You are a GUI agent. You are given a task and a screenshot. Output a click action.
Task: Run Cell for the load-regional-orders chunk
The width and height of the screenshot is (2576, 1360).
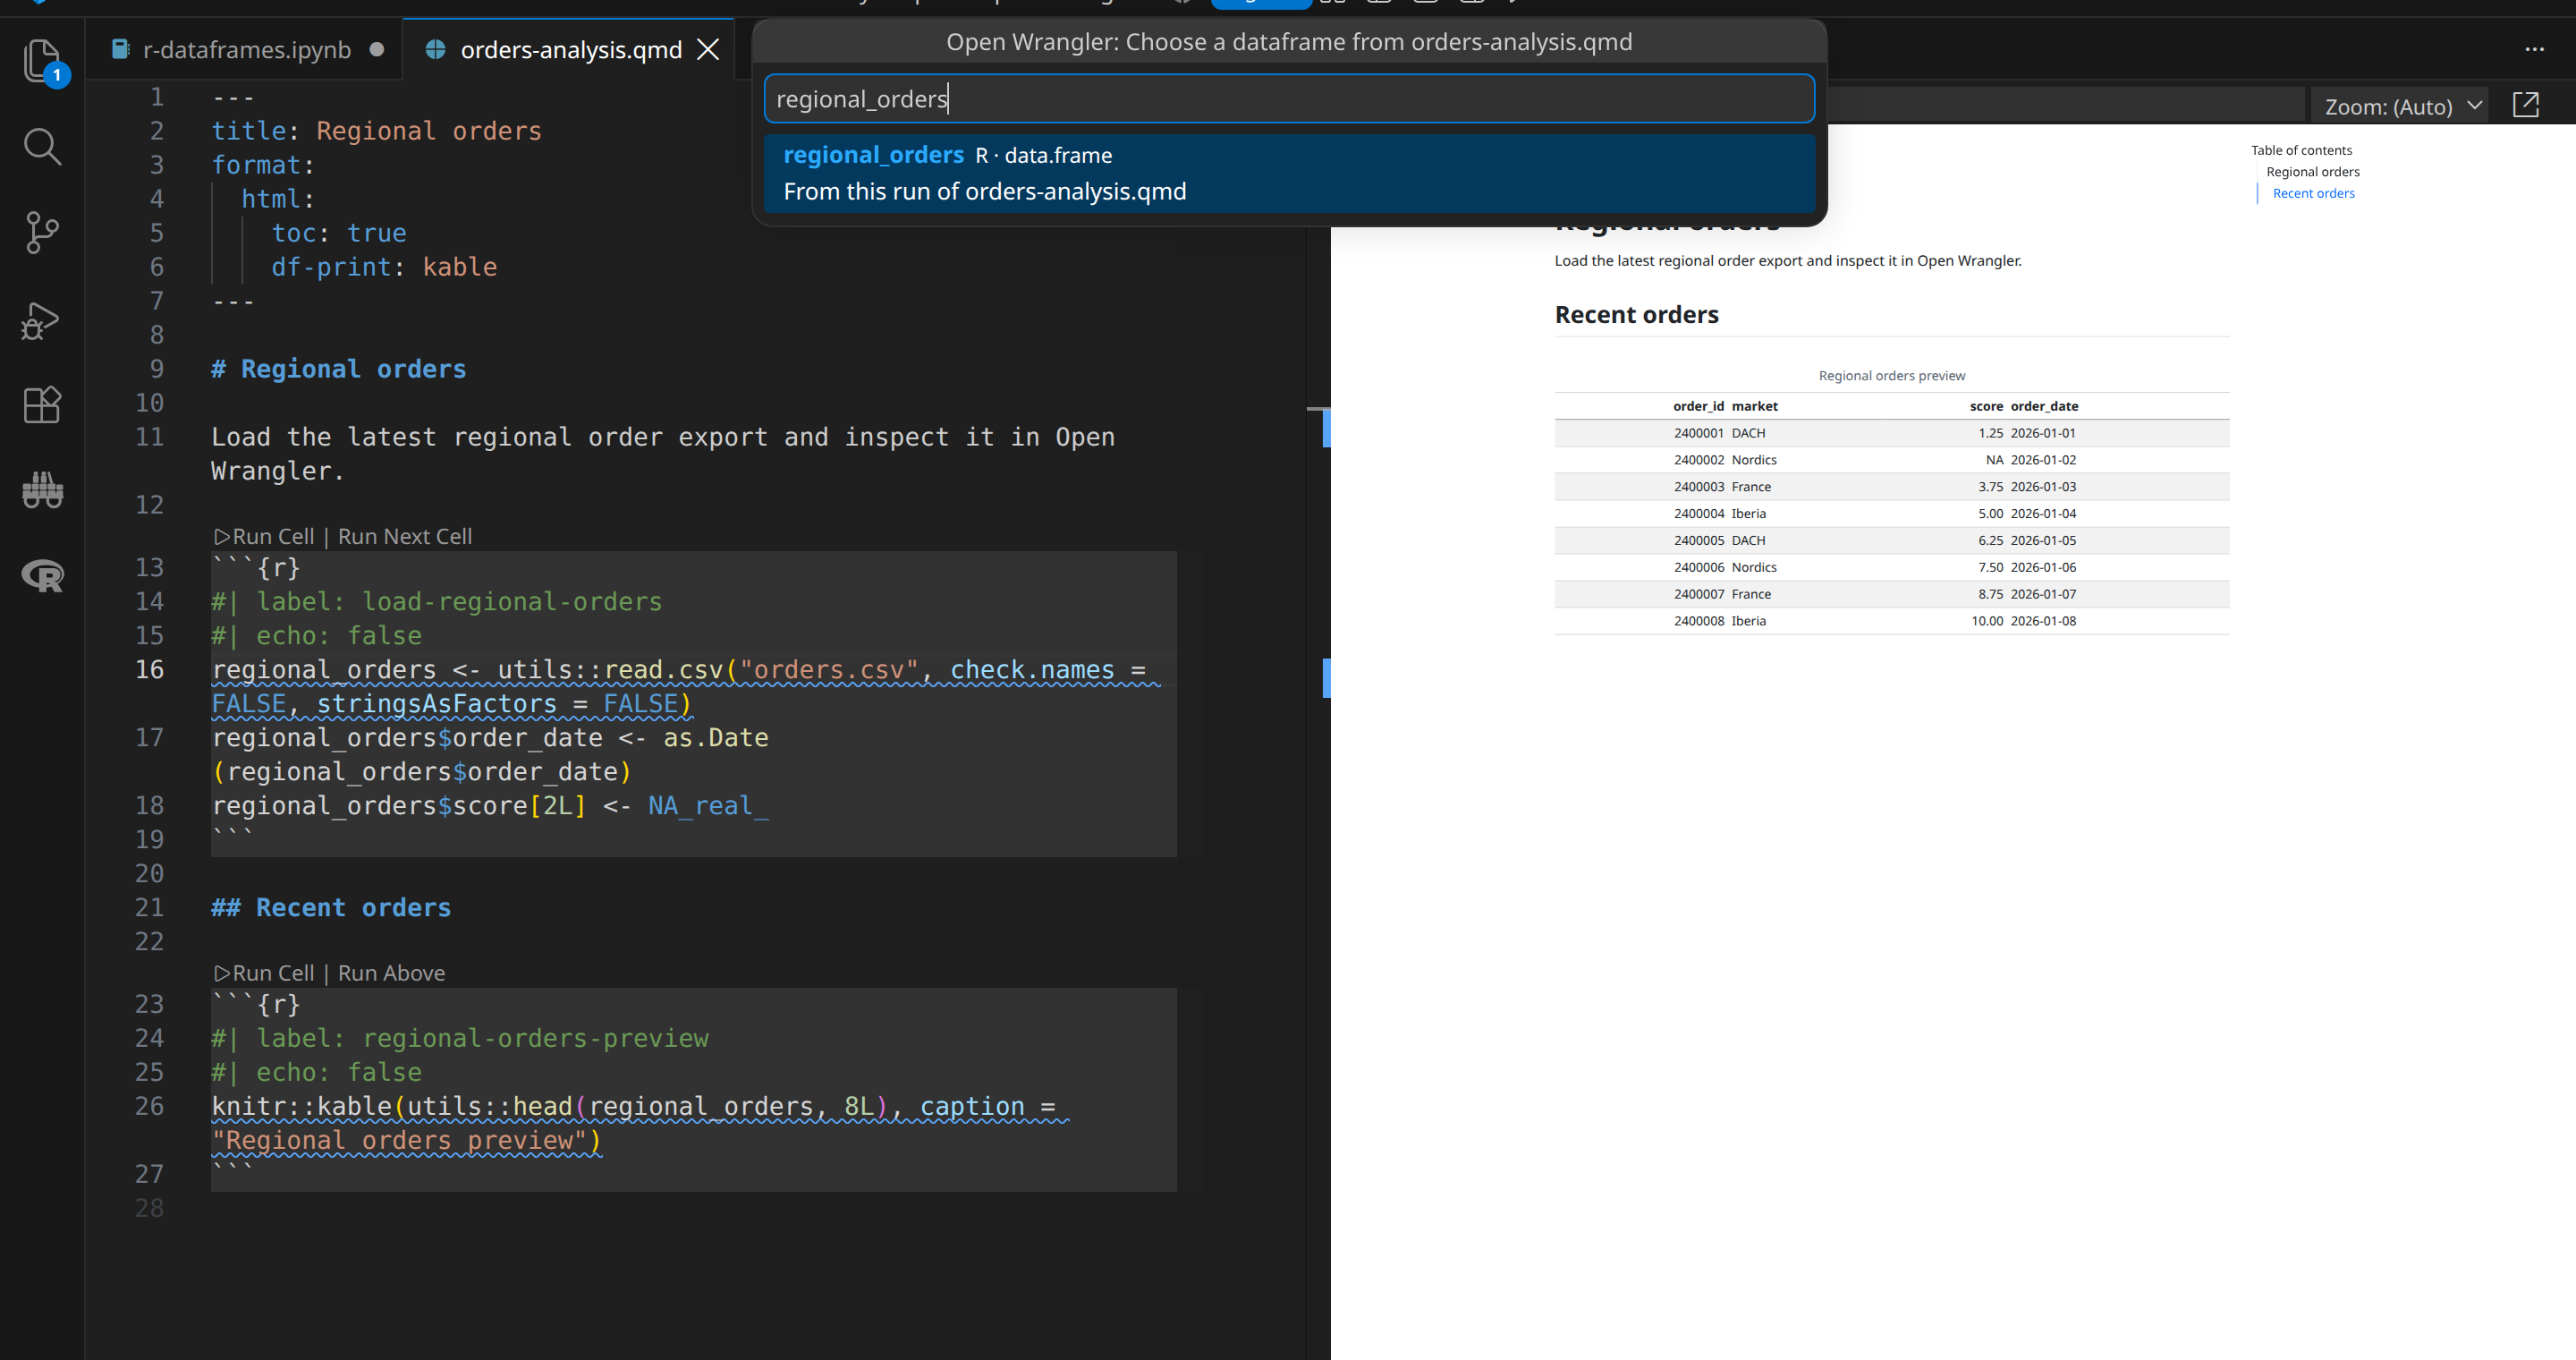click(264, 536)
